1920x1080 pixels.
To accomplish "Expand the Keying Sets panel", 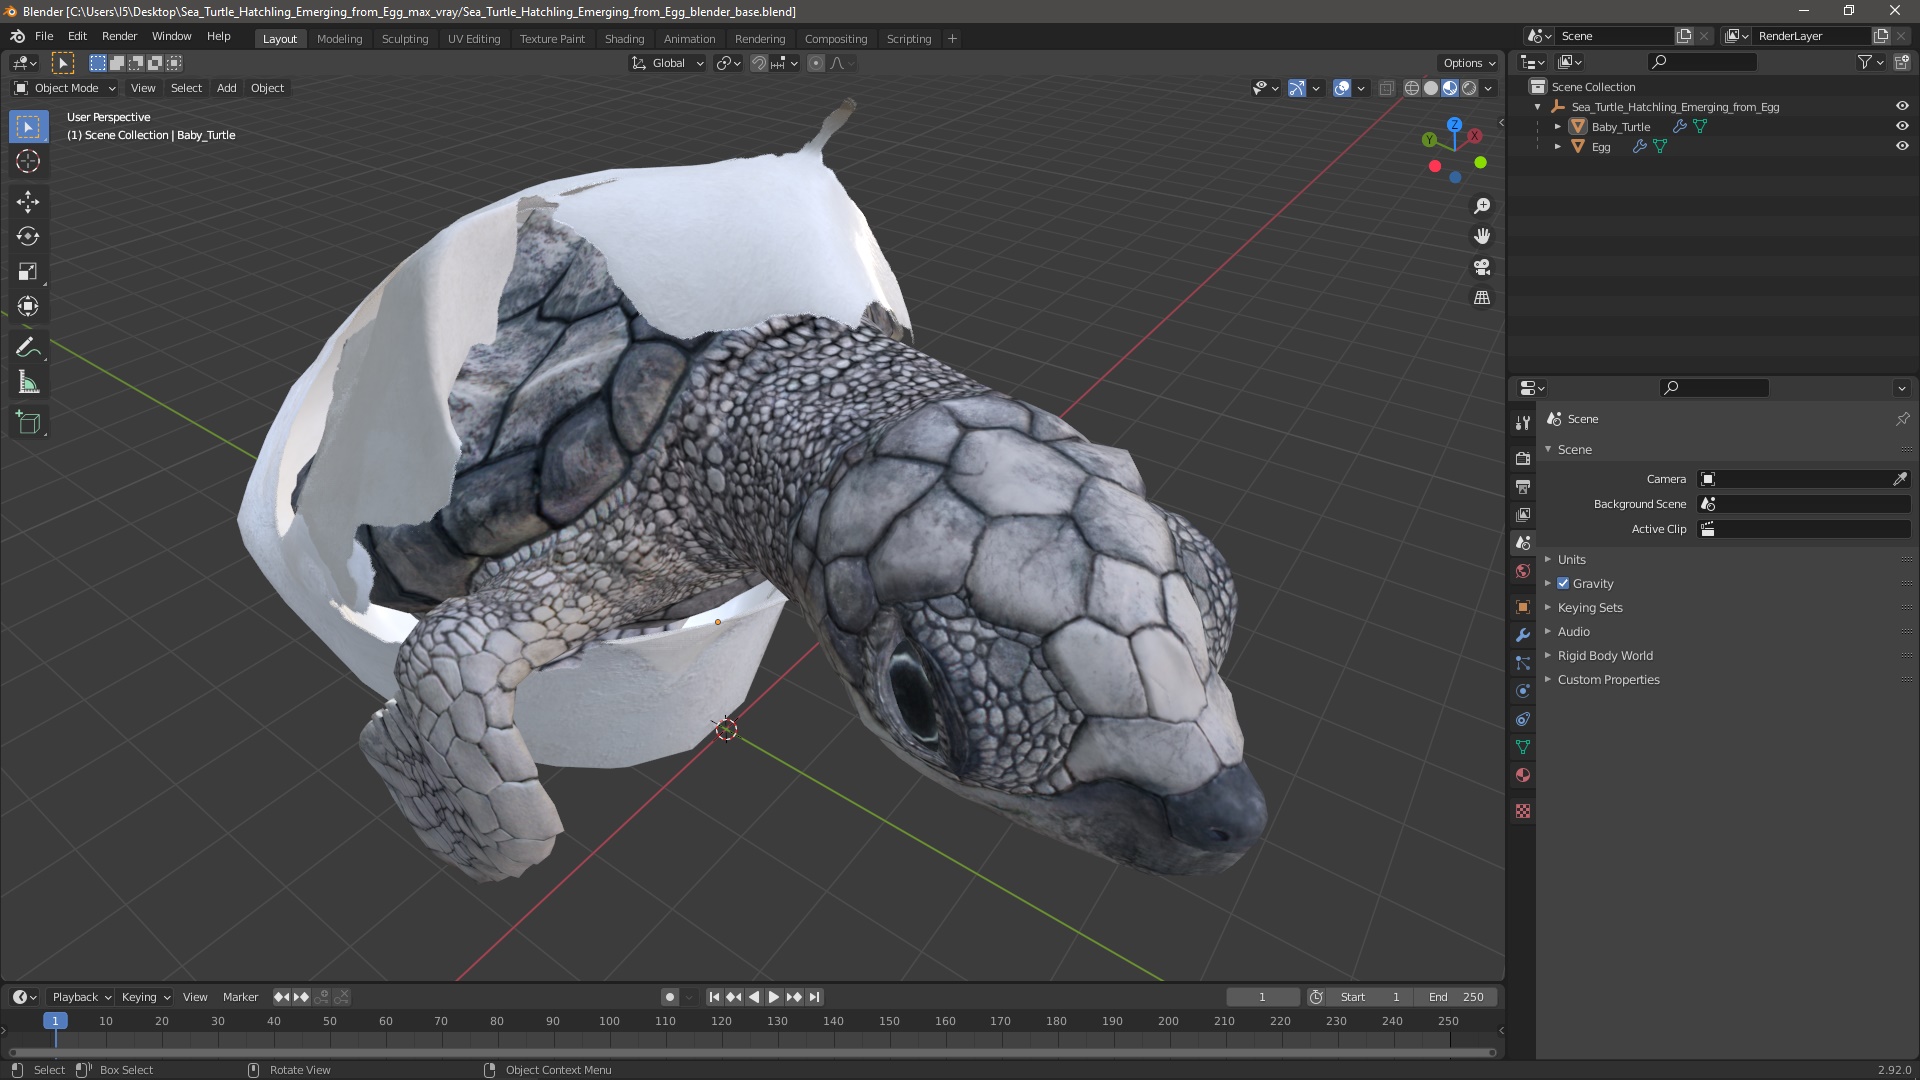I will coord(1589,608).
